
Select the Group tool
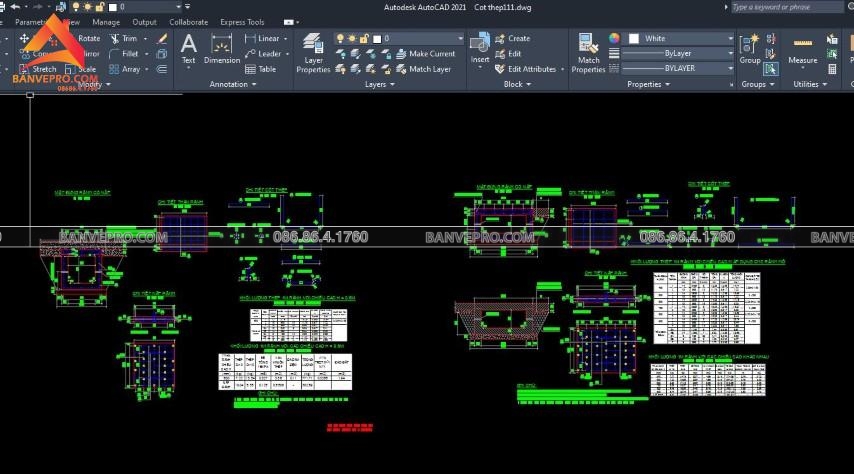point(750,49)
